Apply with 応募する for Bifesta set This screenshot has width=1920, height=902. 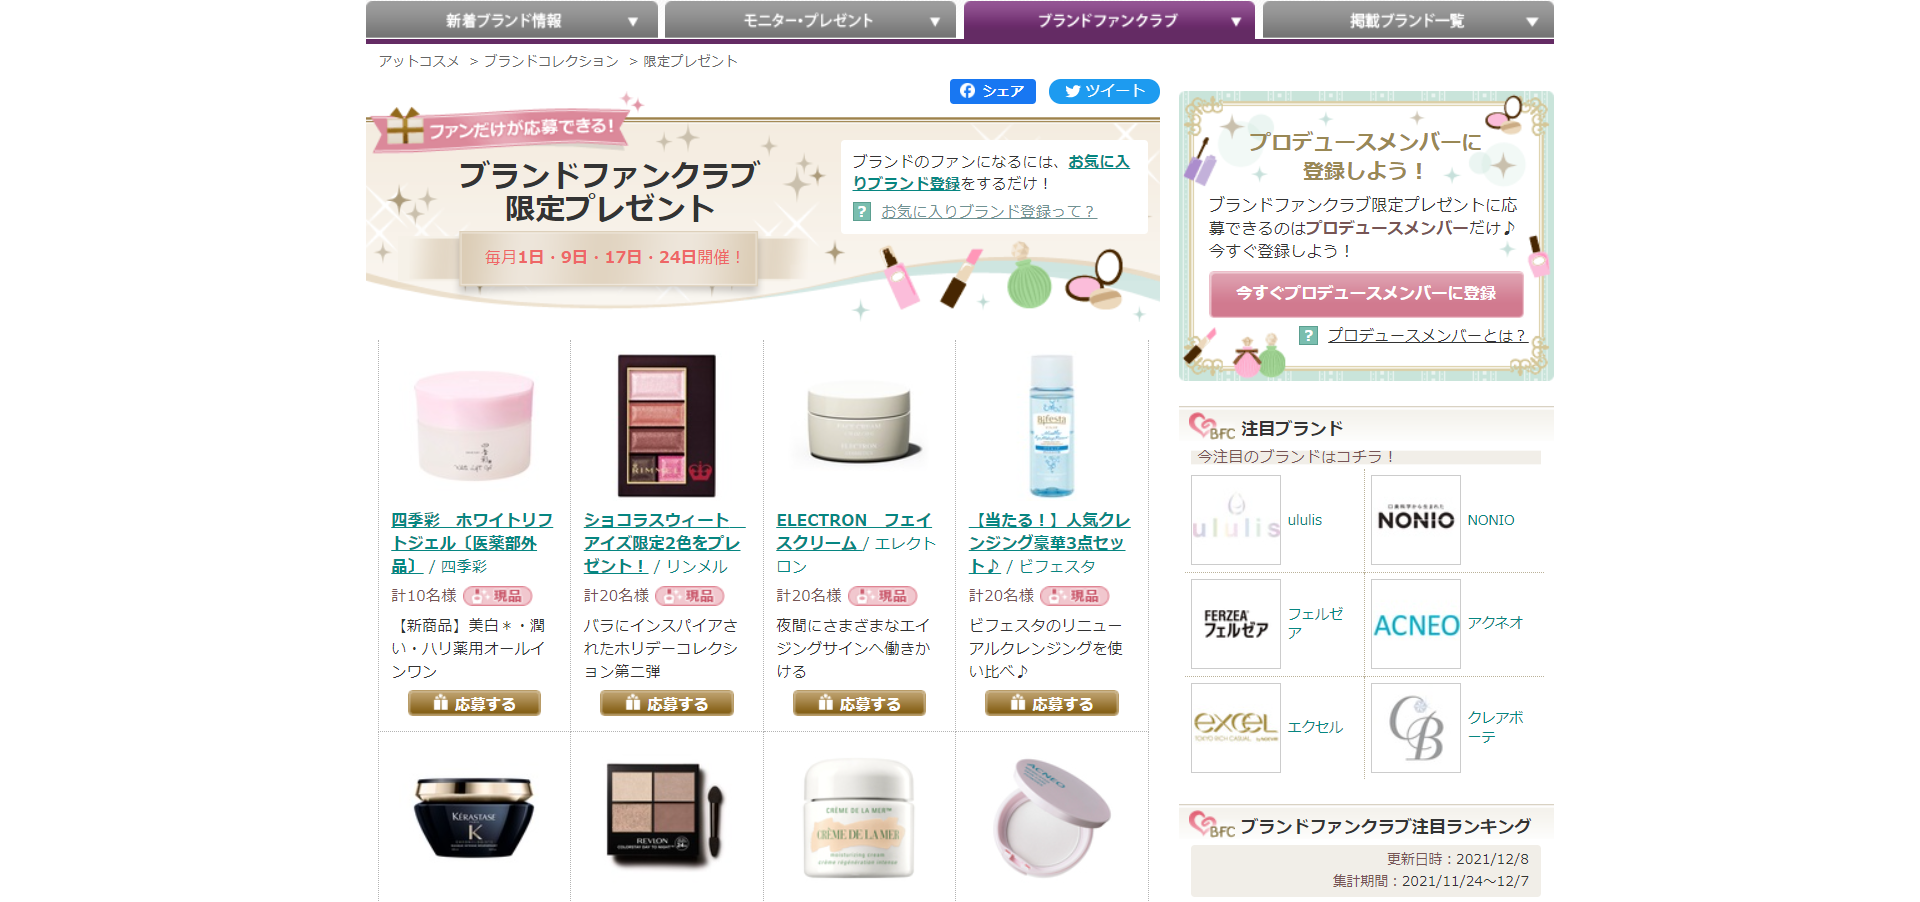1052,704
